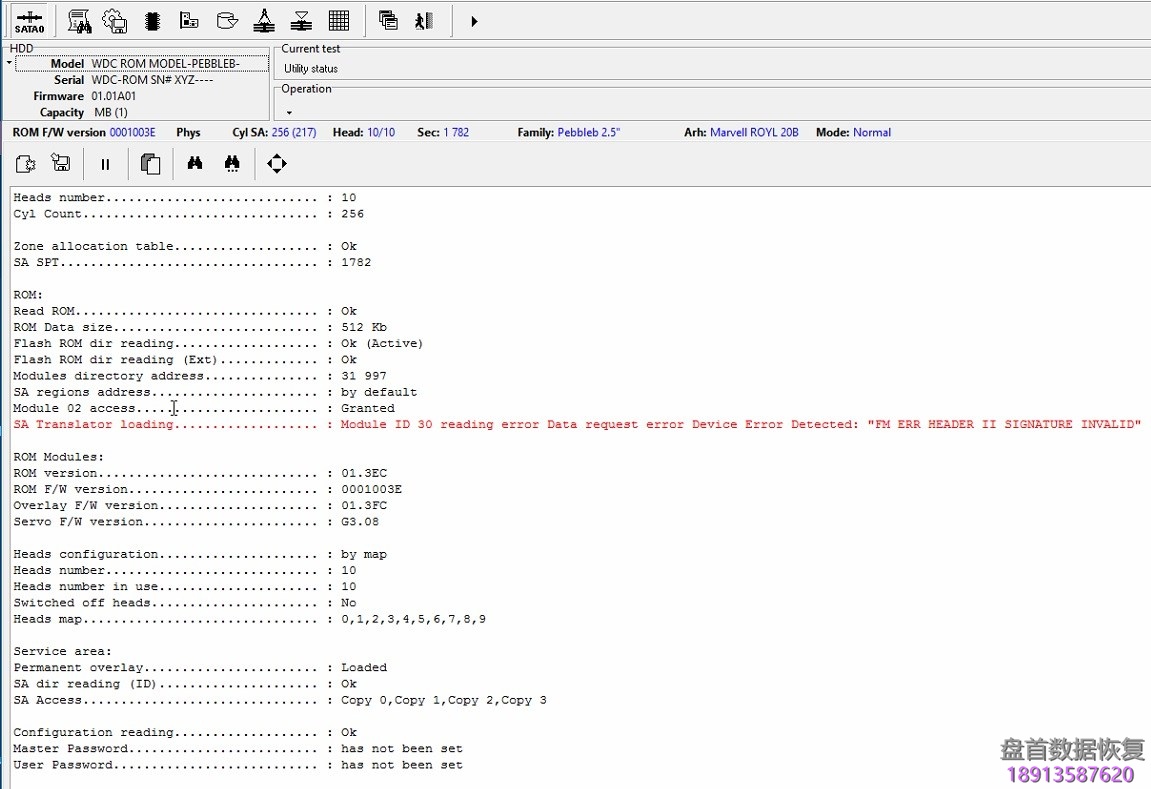The width and height of the screenshot is (1151, 789).
Task: Expand the HDD panel dropdown arrow
Action: pyautogui.click(x=7, y=61)
